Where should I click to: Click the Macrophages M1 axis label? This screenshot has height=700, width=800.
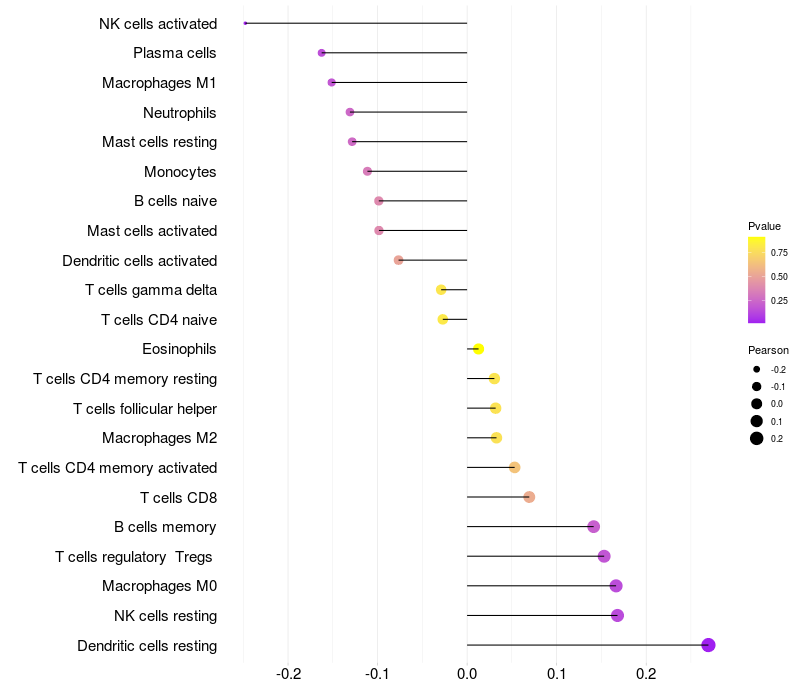pyautogui.click(x=159, y=83)
